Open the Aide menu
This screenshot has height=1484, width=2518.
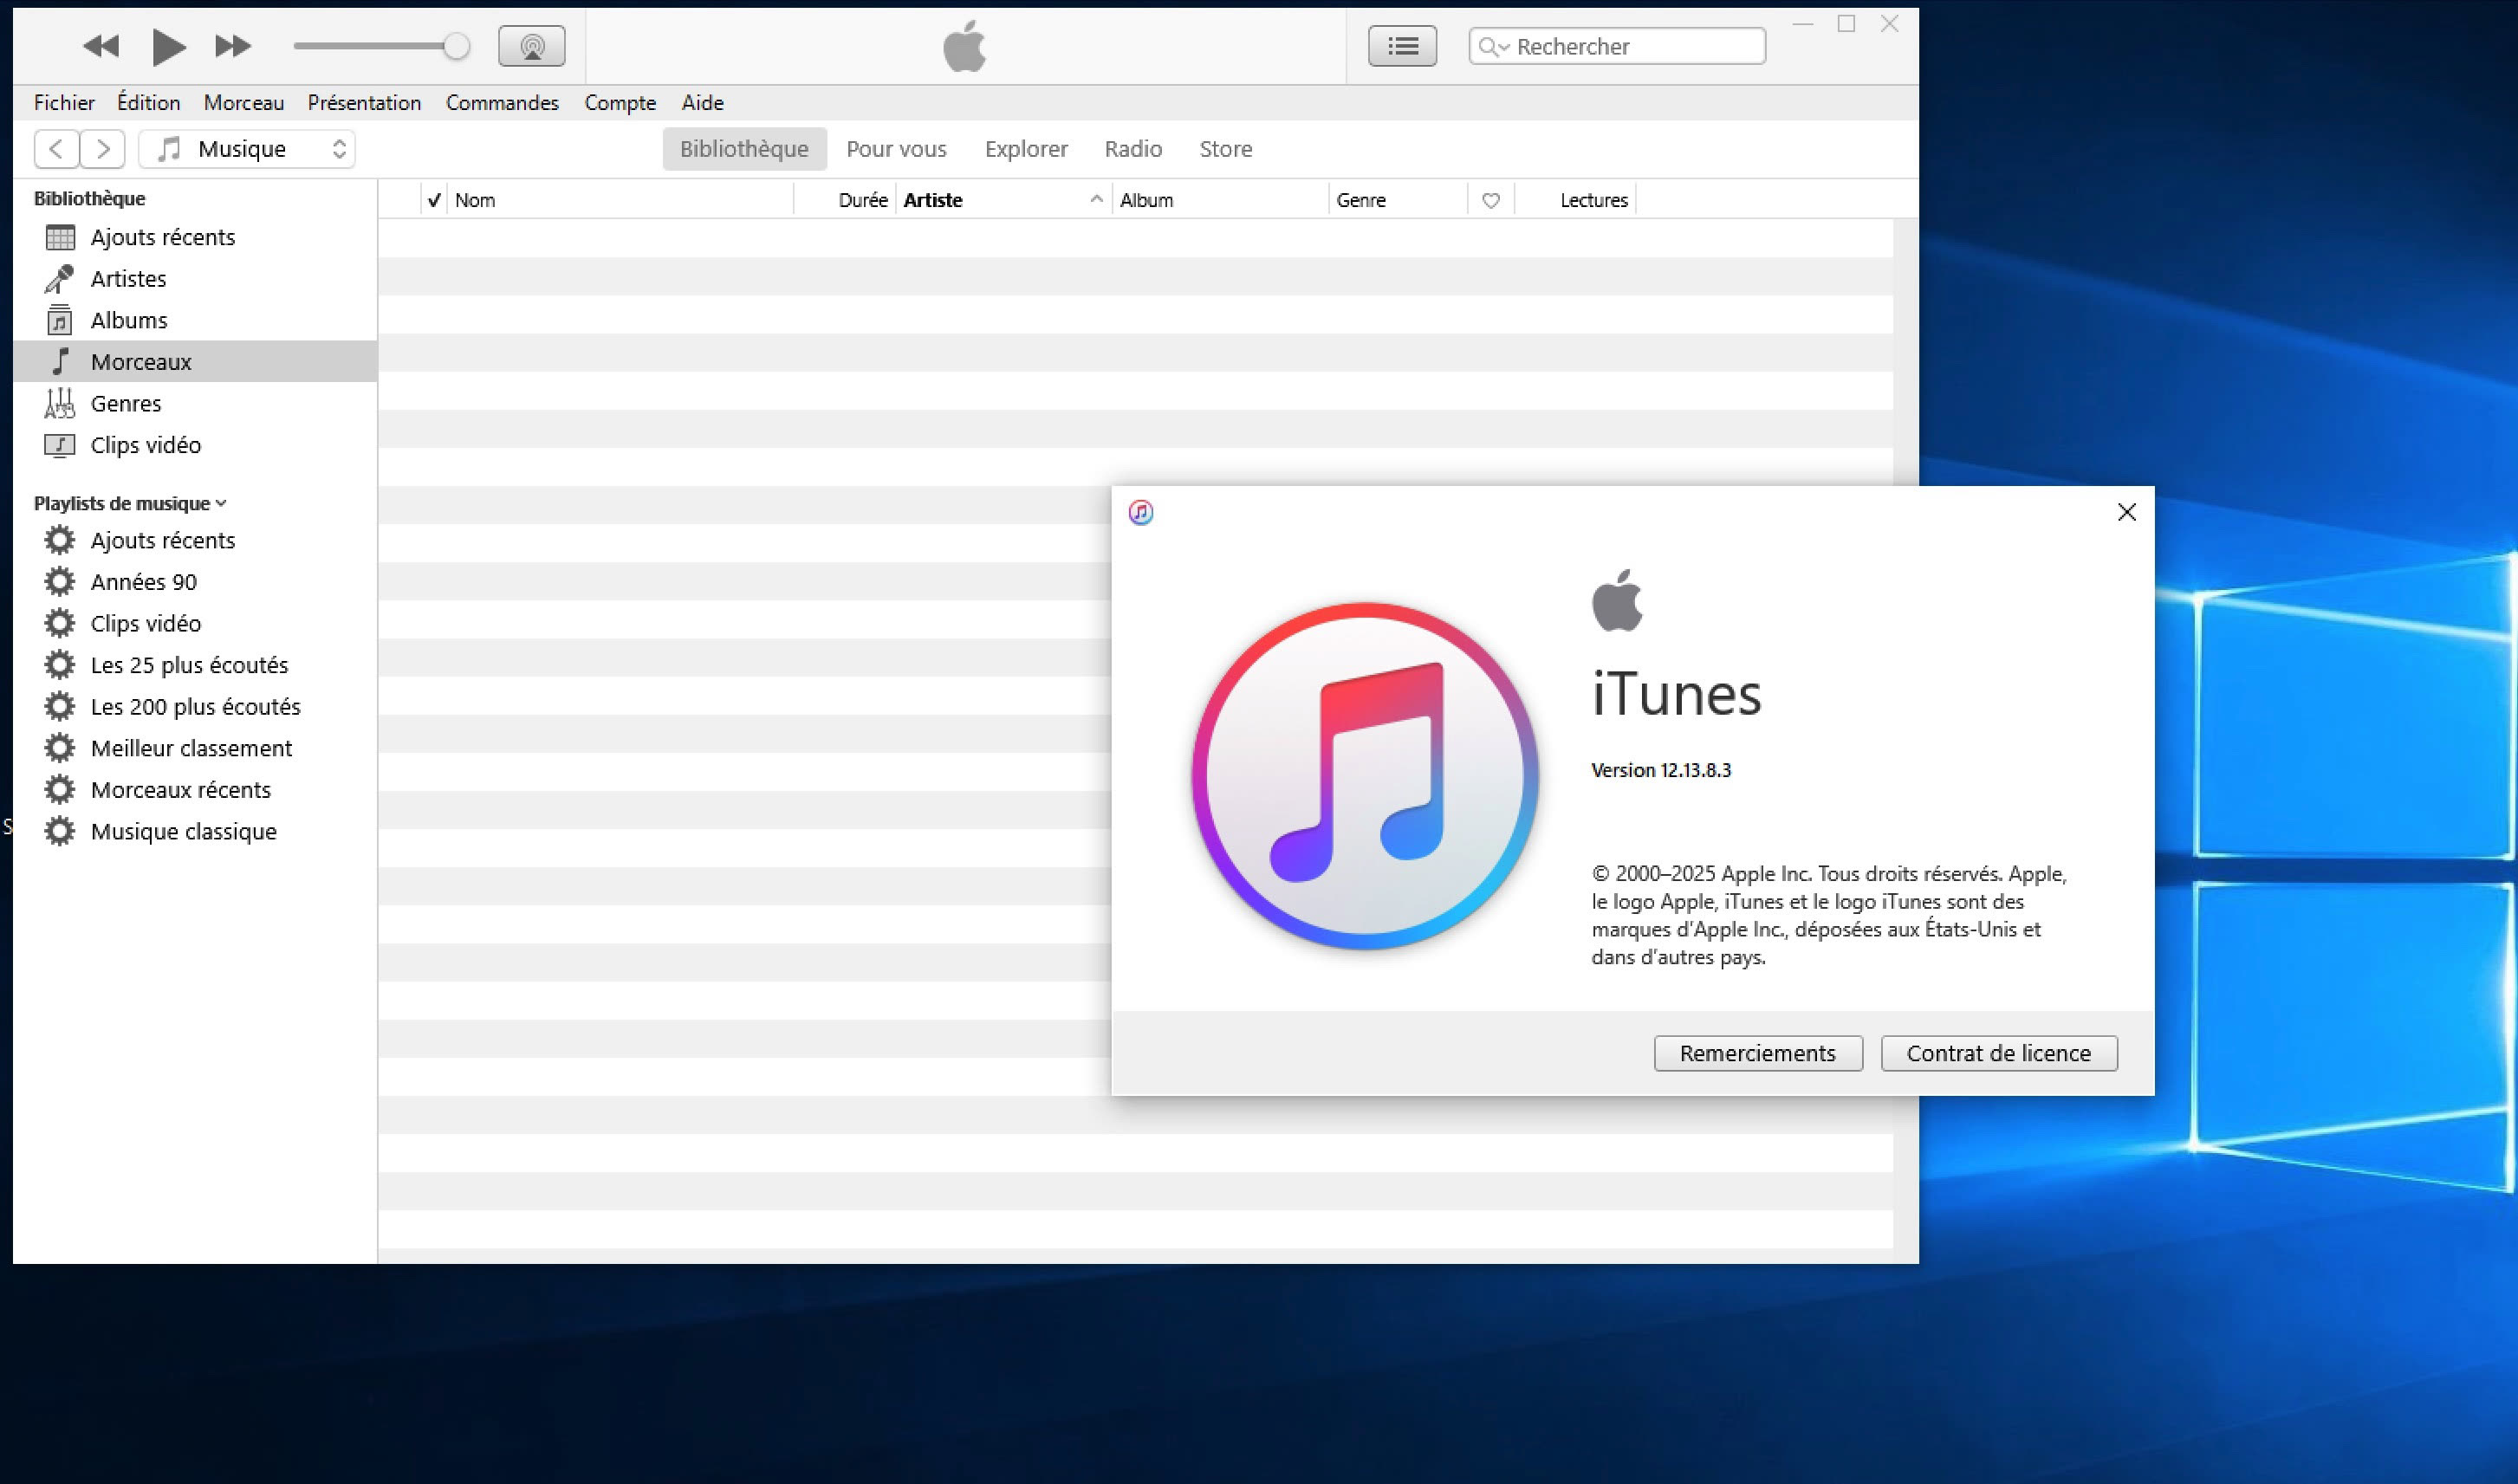(x=702, y=102)
